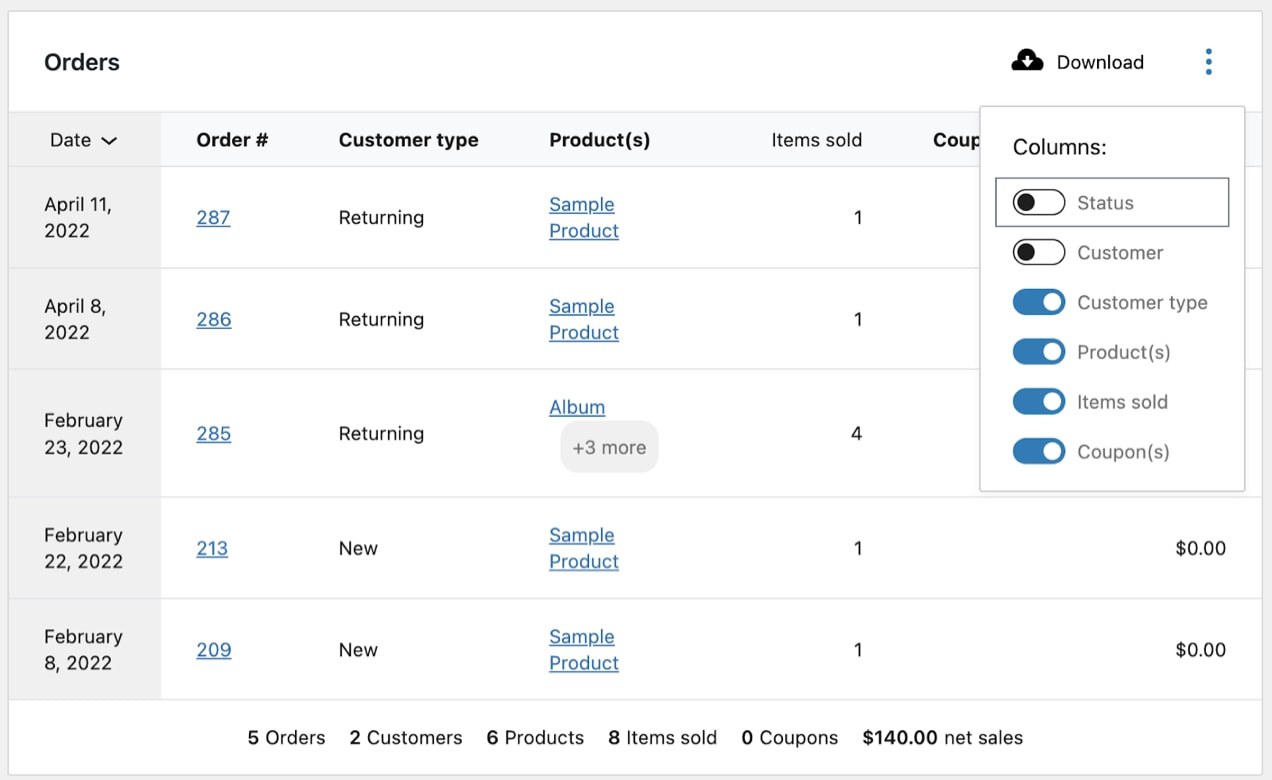
Task: Click the Album product link
Action: pyautogui.click(x=577, y=407)
